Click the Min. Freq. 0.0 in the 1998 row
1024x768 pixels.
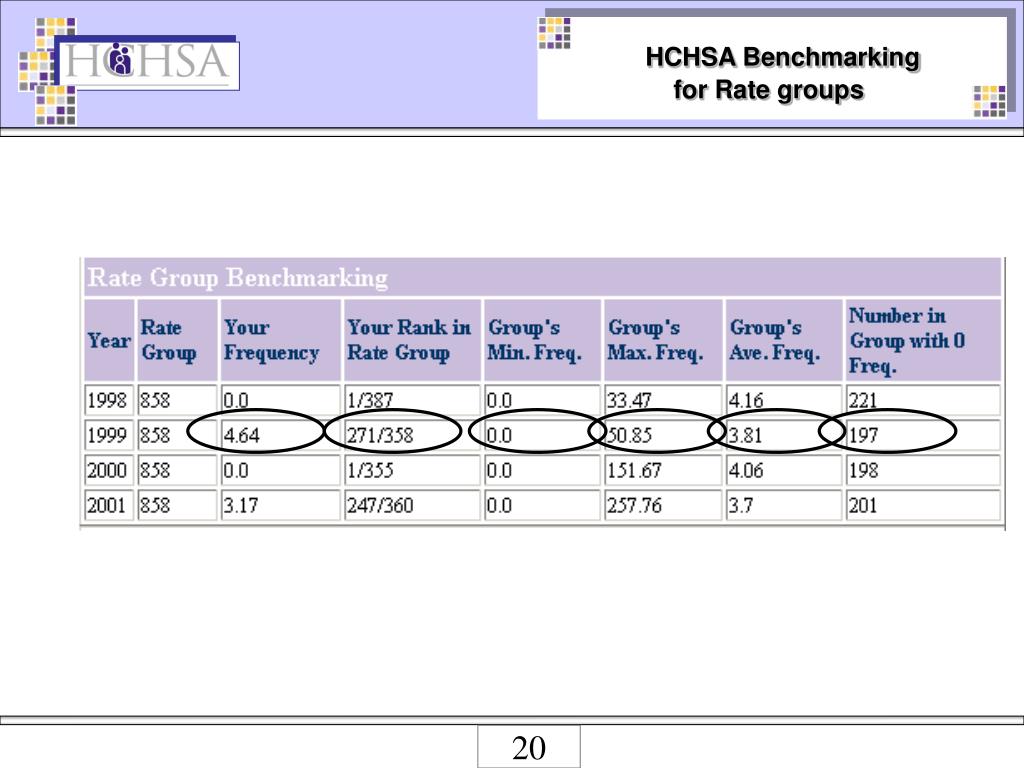pos(542,400)
